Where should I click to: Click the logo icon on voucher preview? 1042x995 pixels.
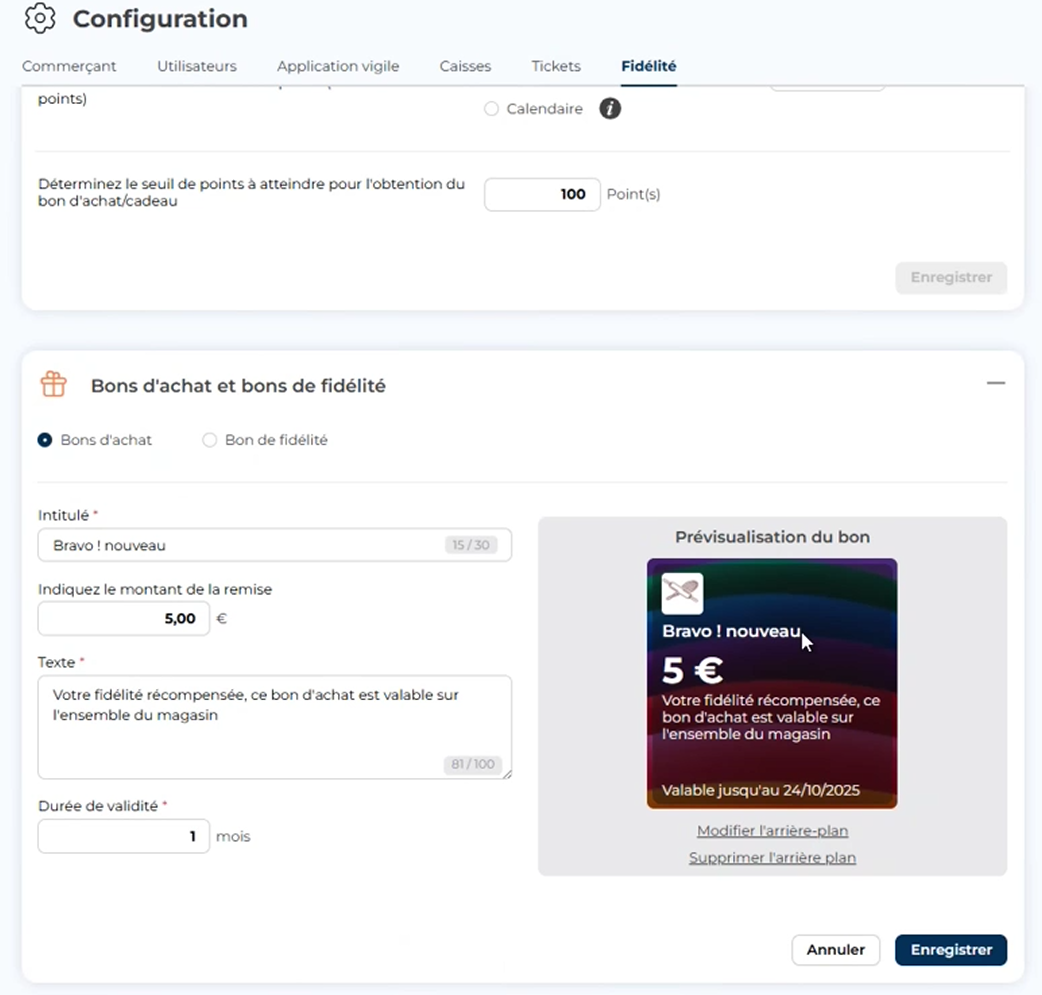click(x=682, y=593)
